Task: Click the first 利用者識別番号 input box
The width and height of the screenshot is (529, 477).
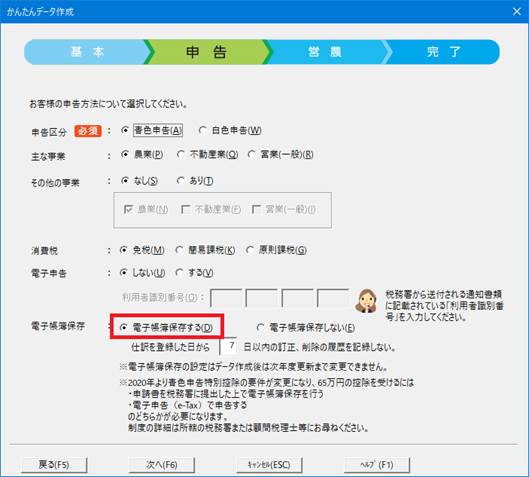Action: click(226, 298)
